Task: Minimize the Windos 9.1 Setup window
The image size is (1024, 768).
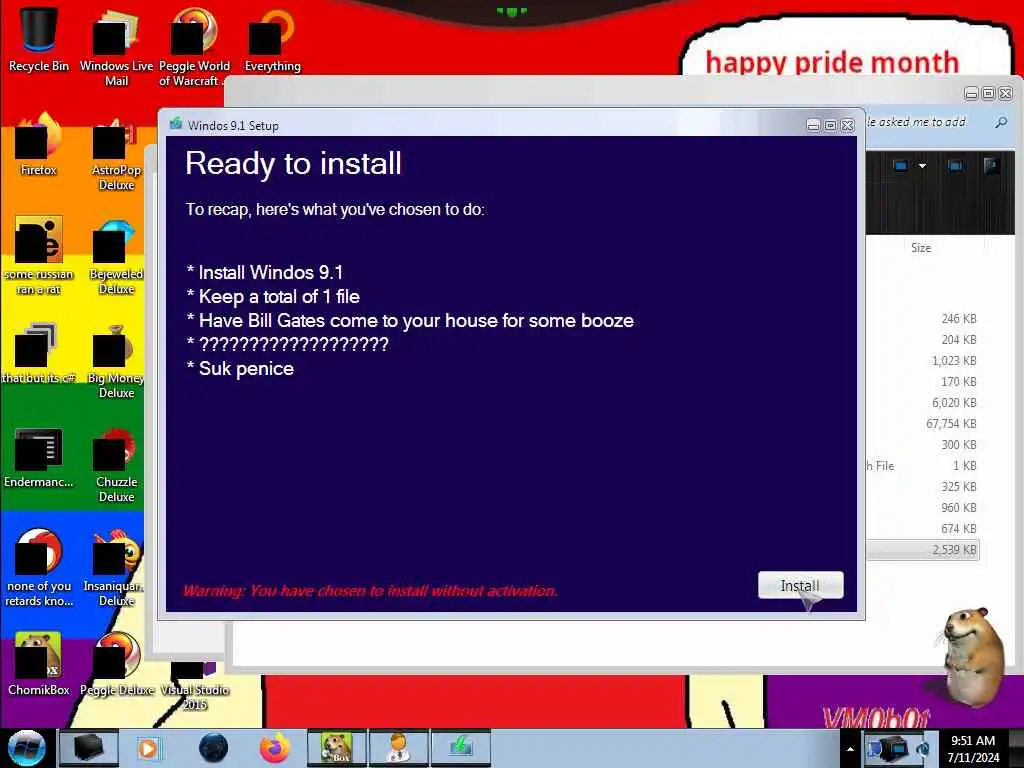Action: [x=813, y=125]
